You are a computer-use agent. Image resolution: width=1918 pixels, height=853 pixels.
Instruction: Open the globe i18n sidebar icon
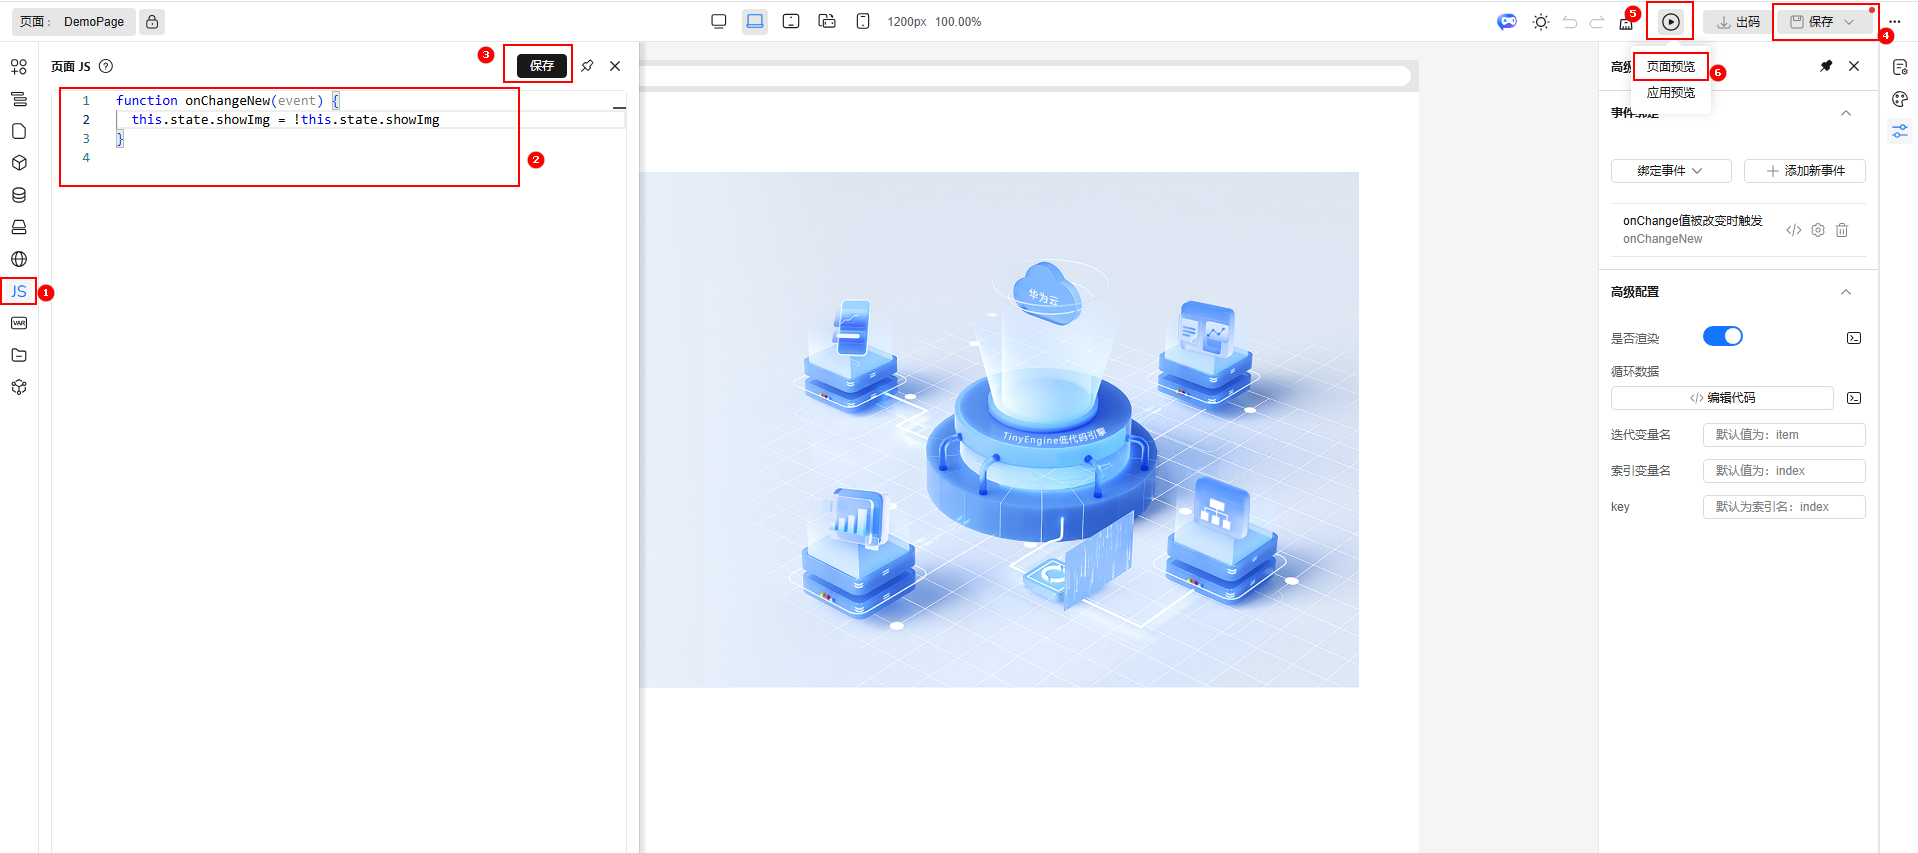pos(19,259)
